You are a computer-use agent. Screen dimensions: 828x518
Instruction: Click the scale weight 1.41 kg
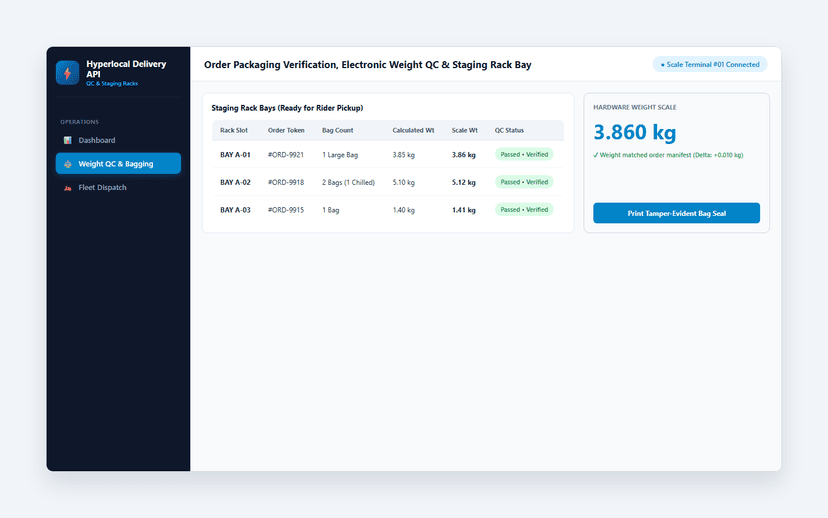(464, 210)
